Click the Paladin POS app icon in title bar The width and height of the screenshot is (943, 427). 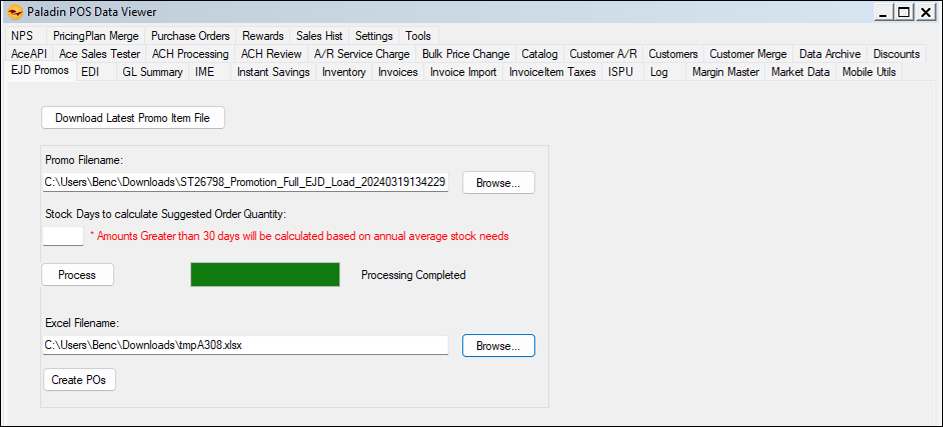[x=14, y=12]
